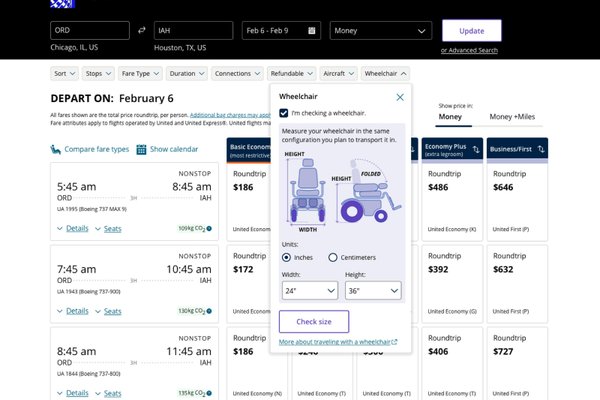Select the Basic Economy column header
This screenshot has height=400, width=600.
pos(249,150)
